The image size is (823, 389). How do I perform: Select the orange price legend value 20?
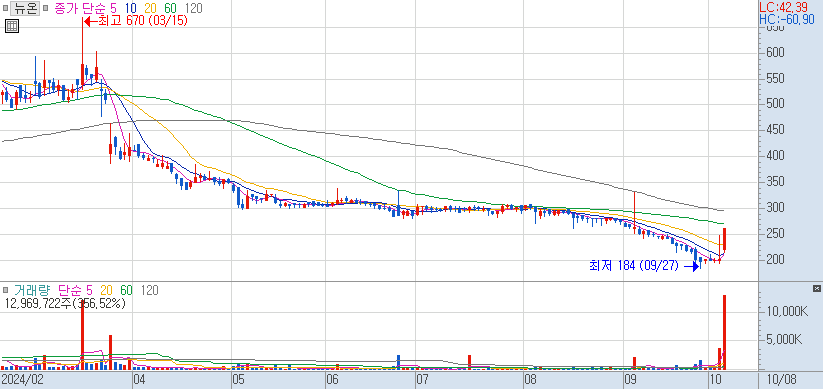pos(151,8)
